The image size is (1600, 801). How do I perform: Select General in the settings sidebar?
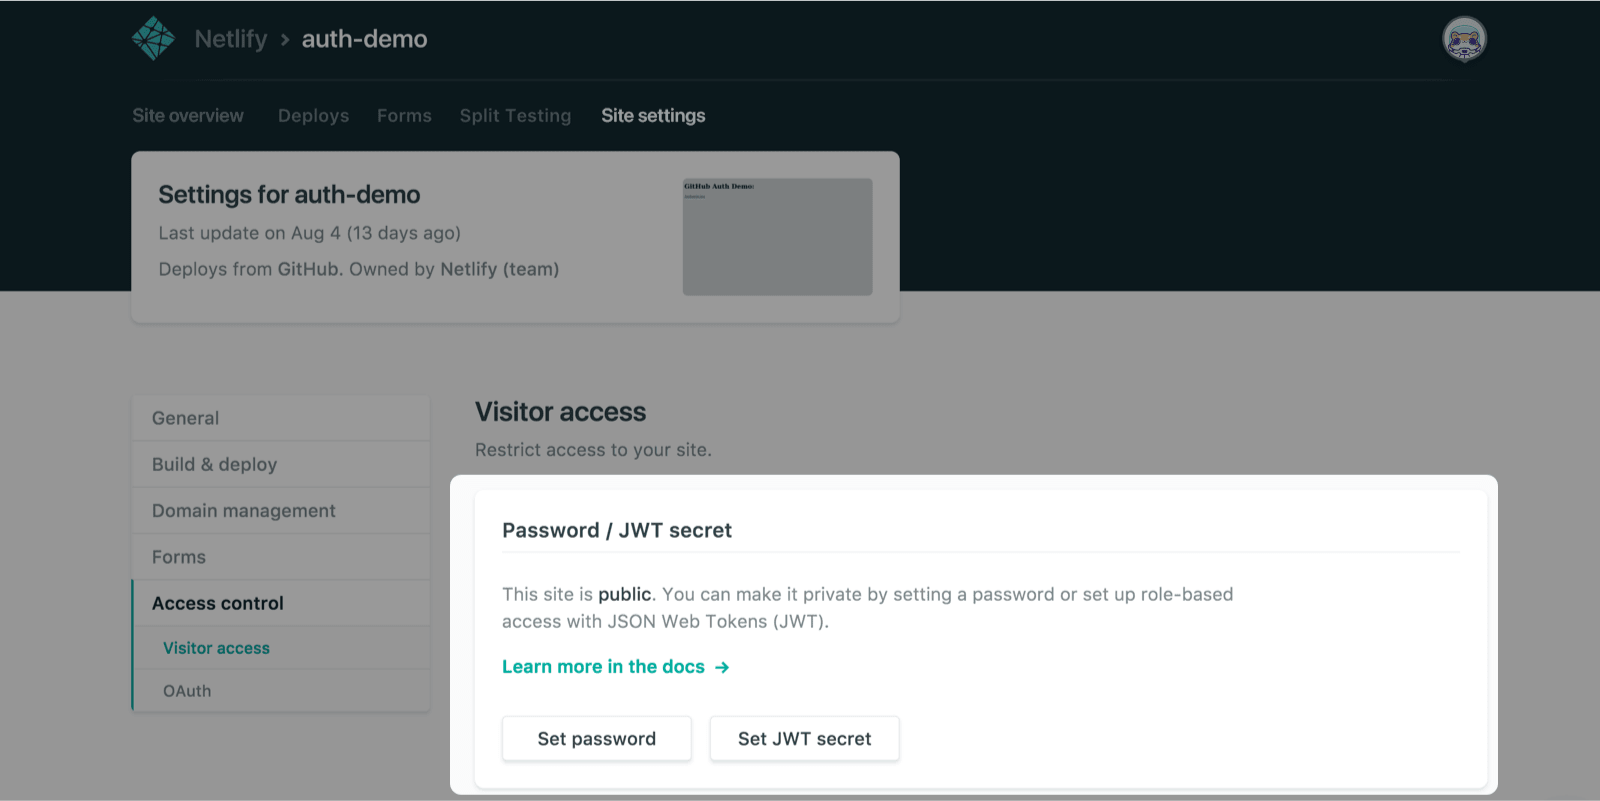click(x=186, y=418)
